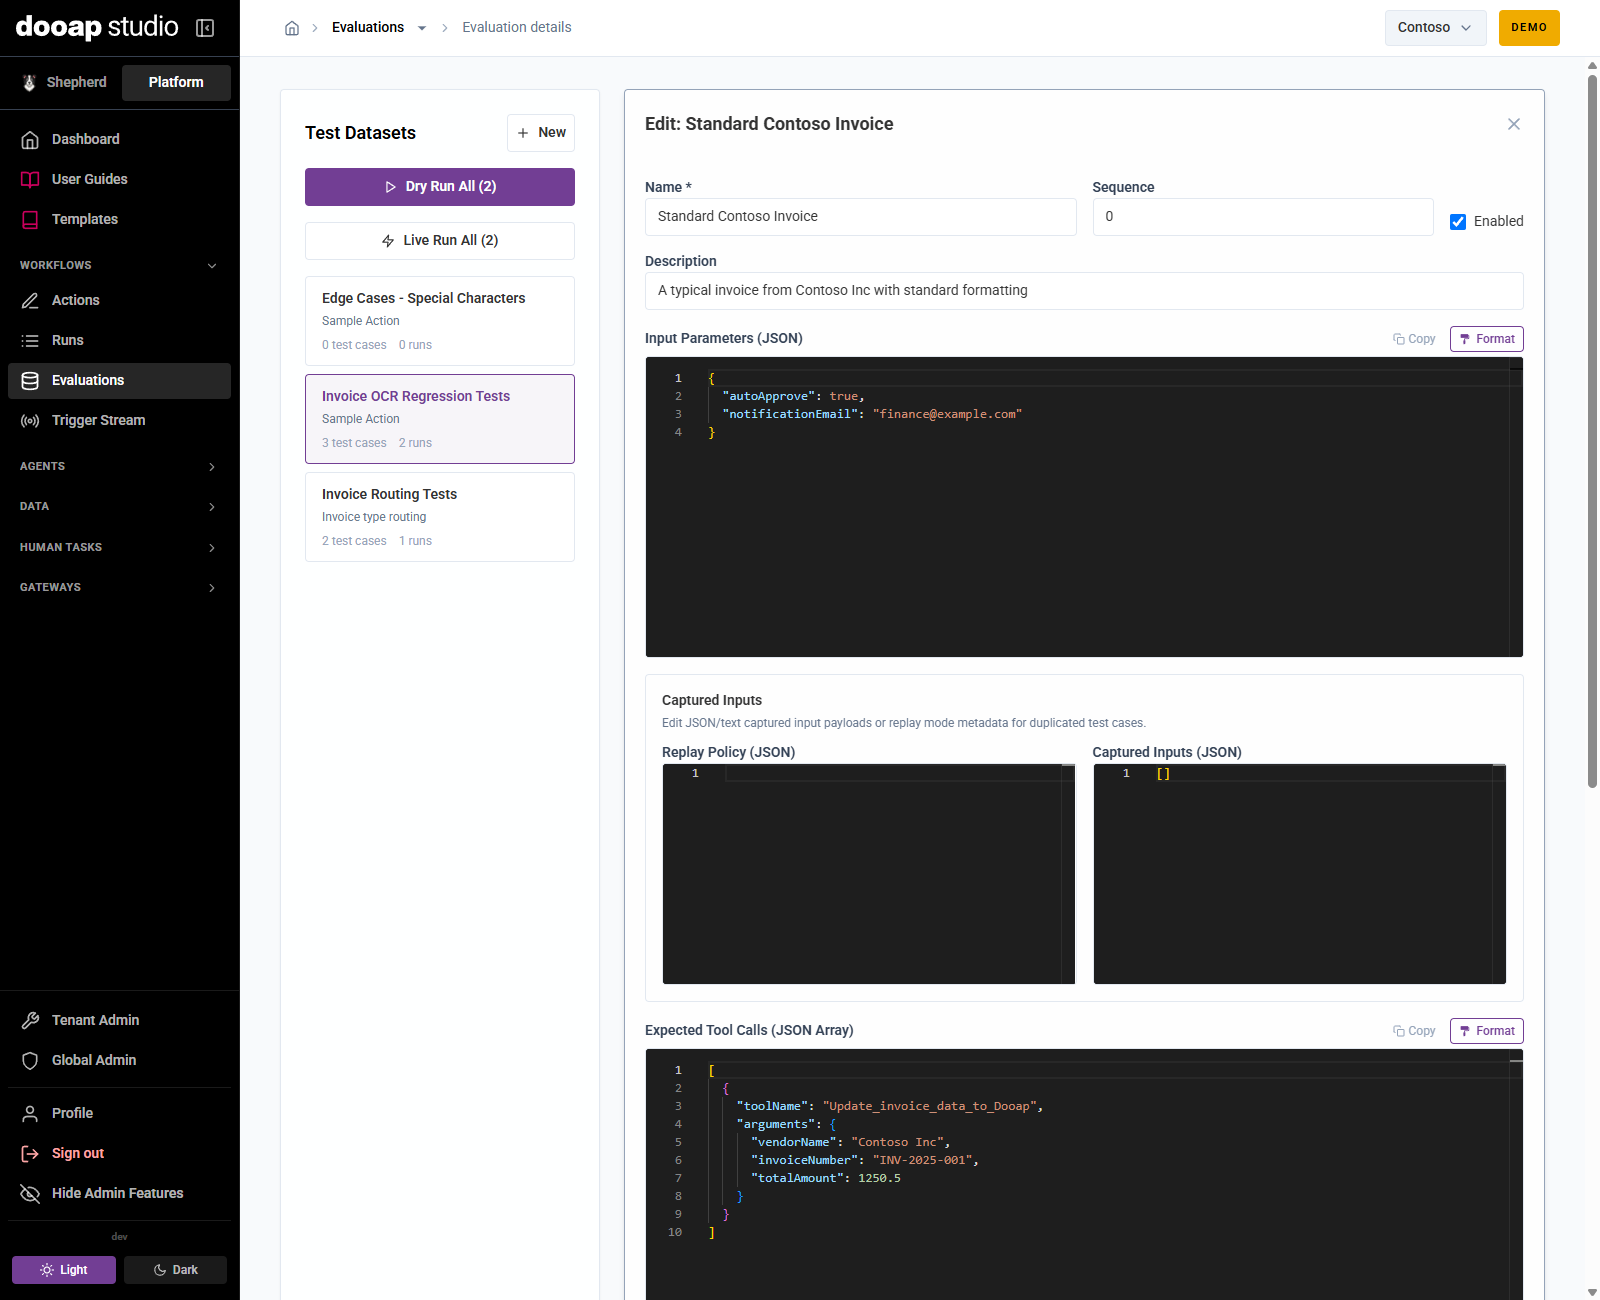The height and width of the screenshot is (1300, 1600).
Task: Open Dashboard from the sidebar
Action: (119, 139)
